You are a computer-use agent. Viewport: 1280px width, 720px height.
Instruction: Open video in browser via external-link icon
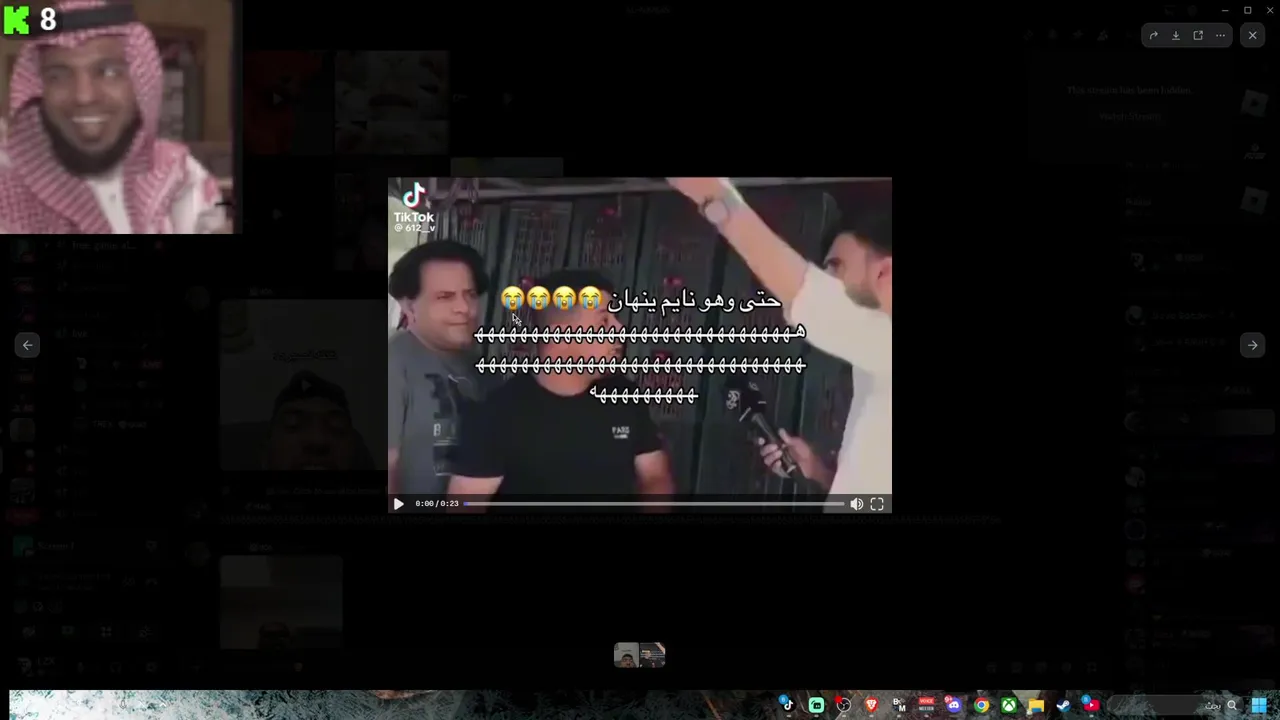tap(1198, 35)
